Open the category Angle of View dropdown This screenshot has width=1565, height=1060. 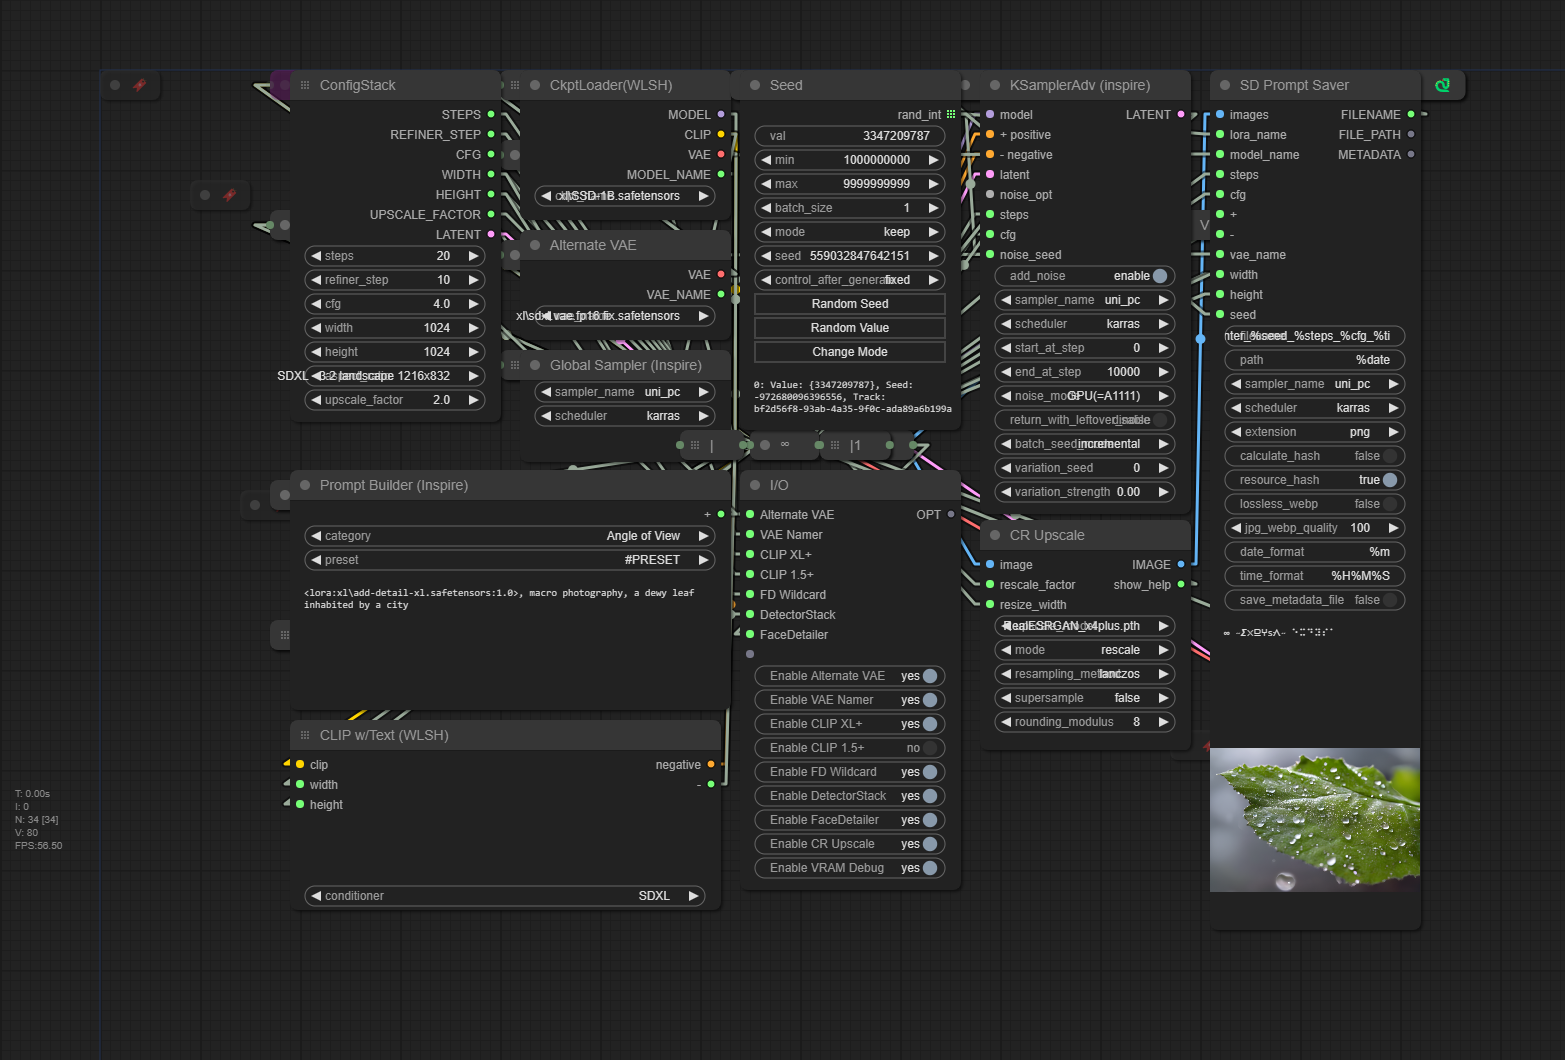(508, 536)
